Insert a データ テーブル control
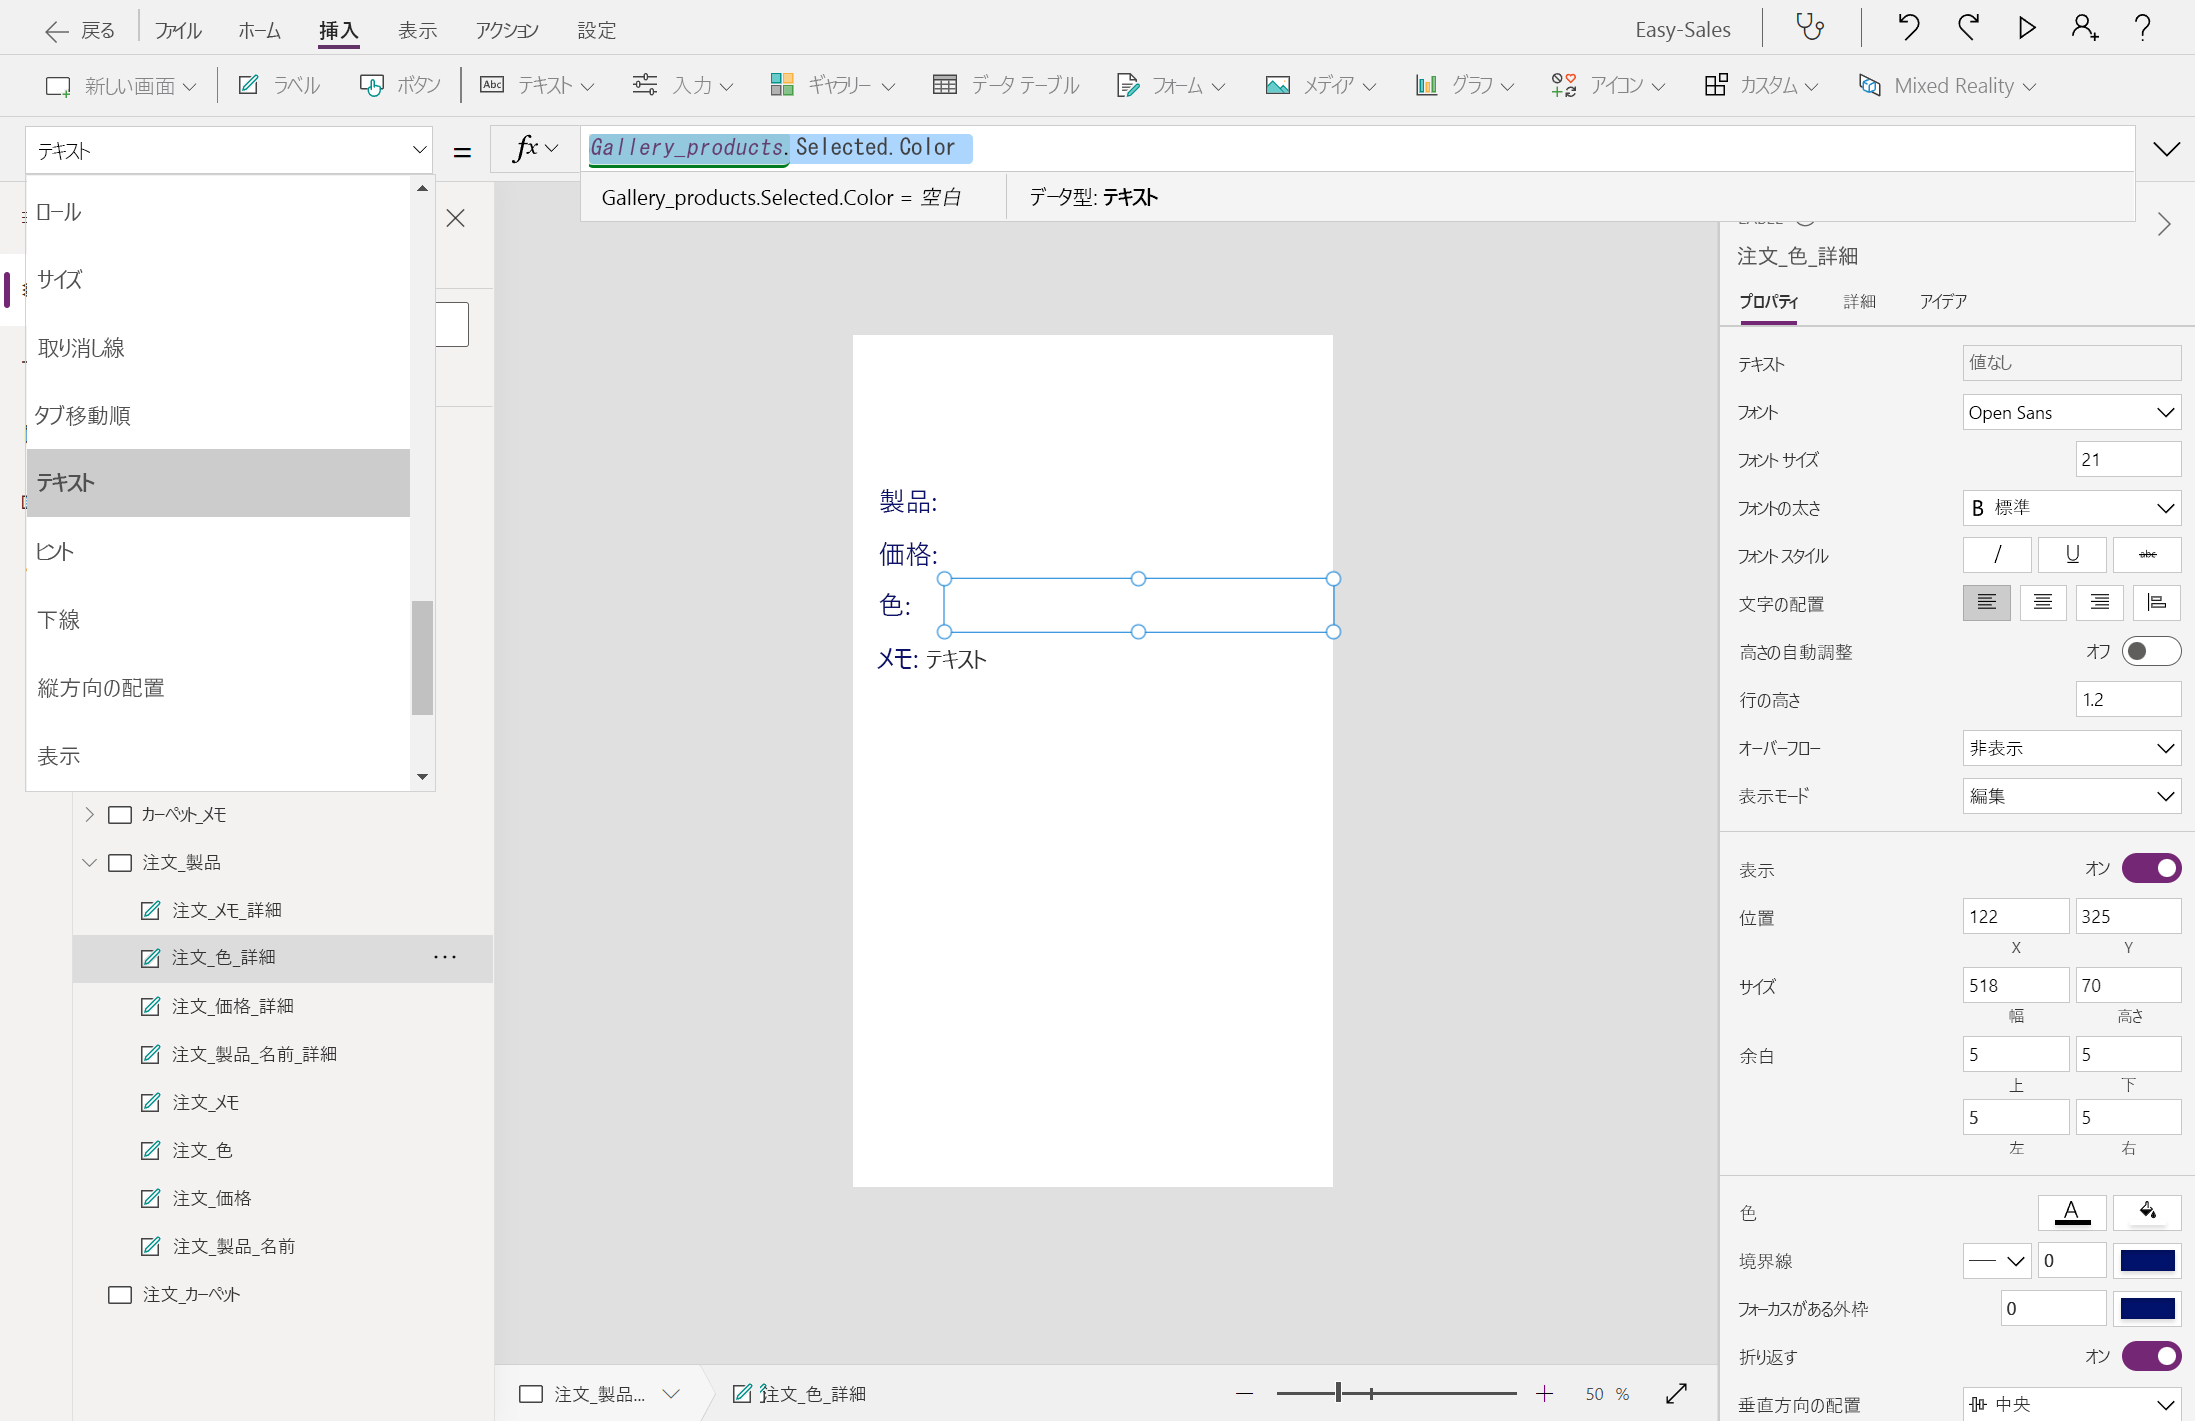The image size is (2195, 1421). pos(1005,85)
